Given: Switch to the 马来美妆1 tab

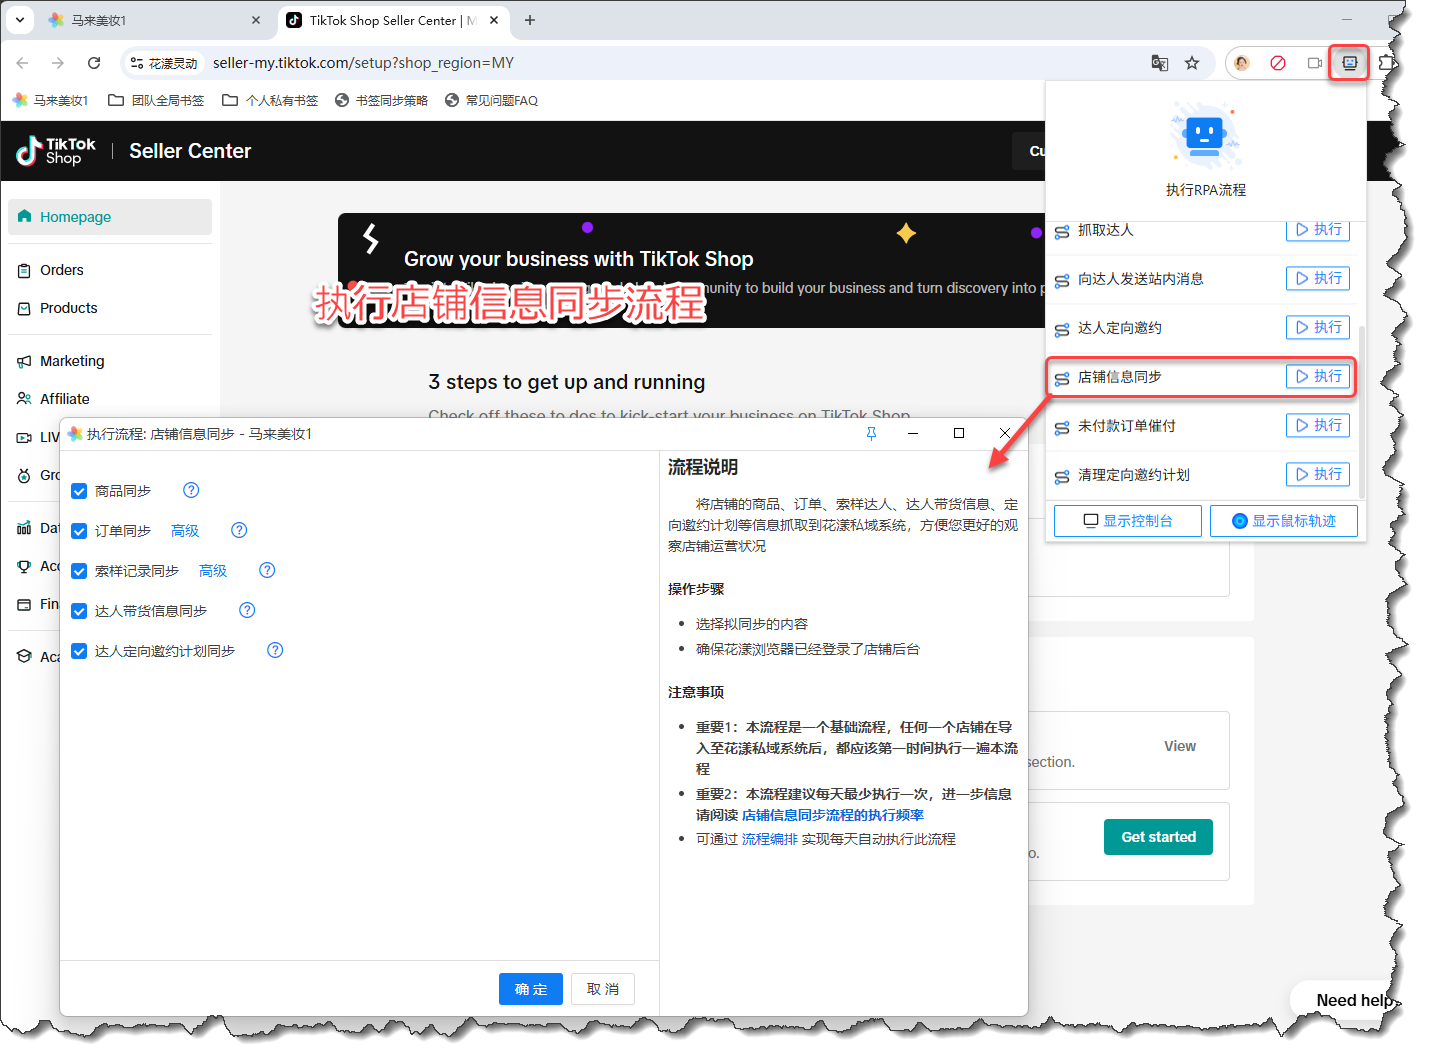Looking at the screenshot, I should [154, 20].
